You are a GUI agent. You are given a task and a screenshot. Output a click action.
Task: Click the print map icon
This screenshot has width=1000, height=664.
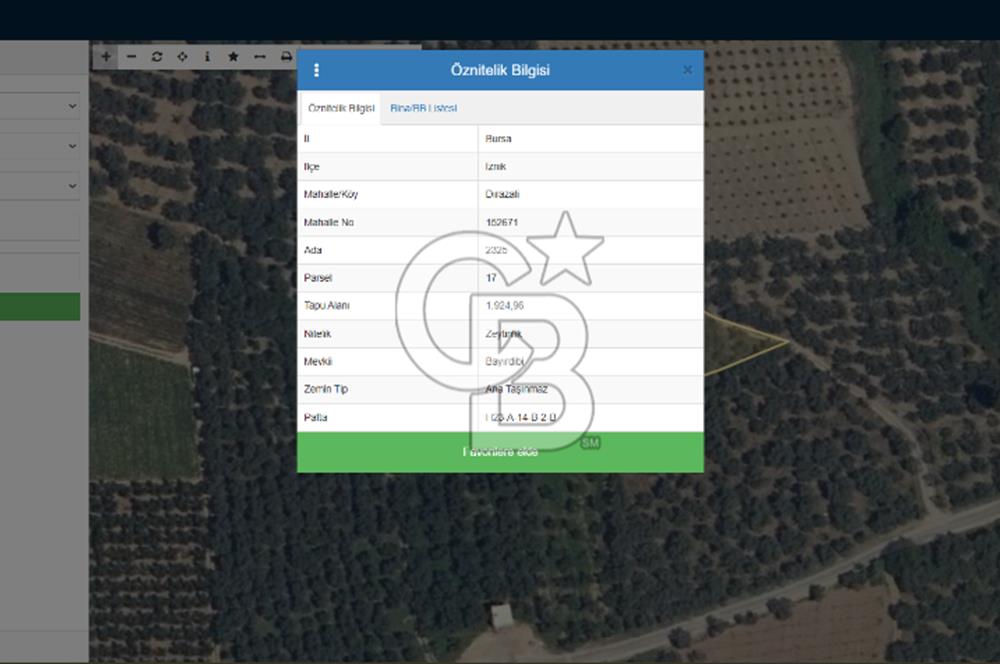(x=286, y=57)
